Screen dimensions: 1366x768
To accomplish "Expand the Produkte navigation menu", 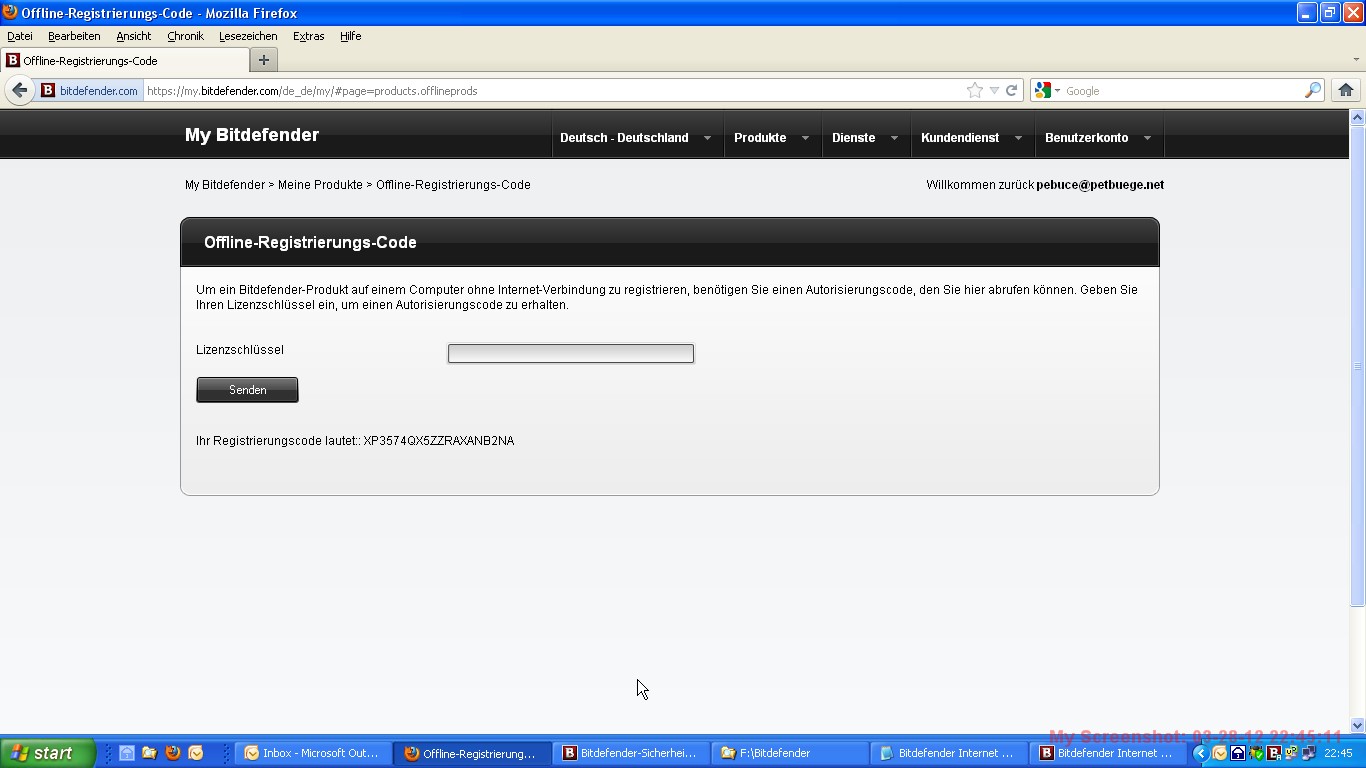I will (x=772, y=137).
